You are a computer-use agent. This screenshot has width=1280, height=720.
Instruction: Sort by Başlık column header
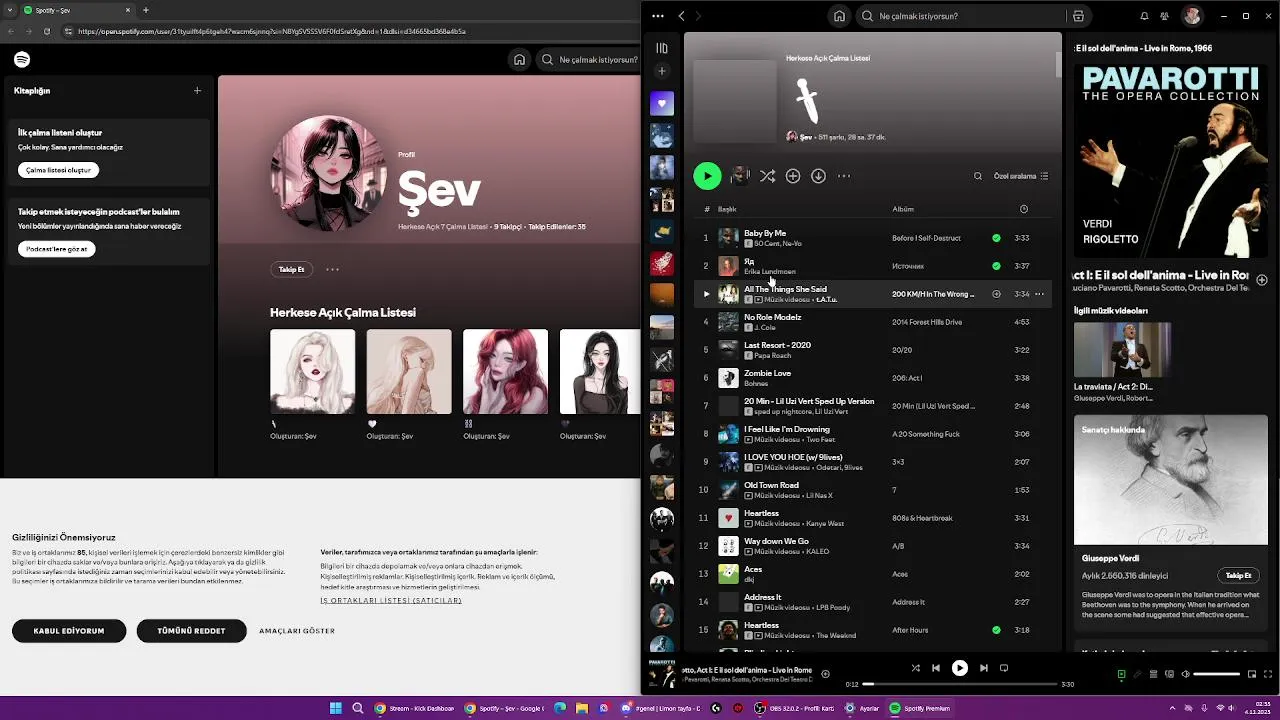click(x=727, y=209)
